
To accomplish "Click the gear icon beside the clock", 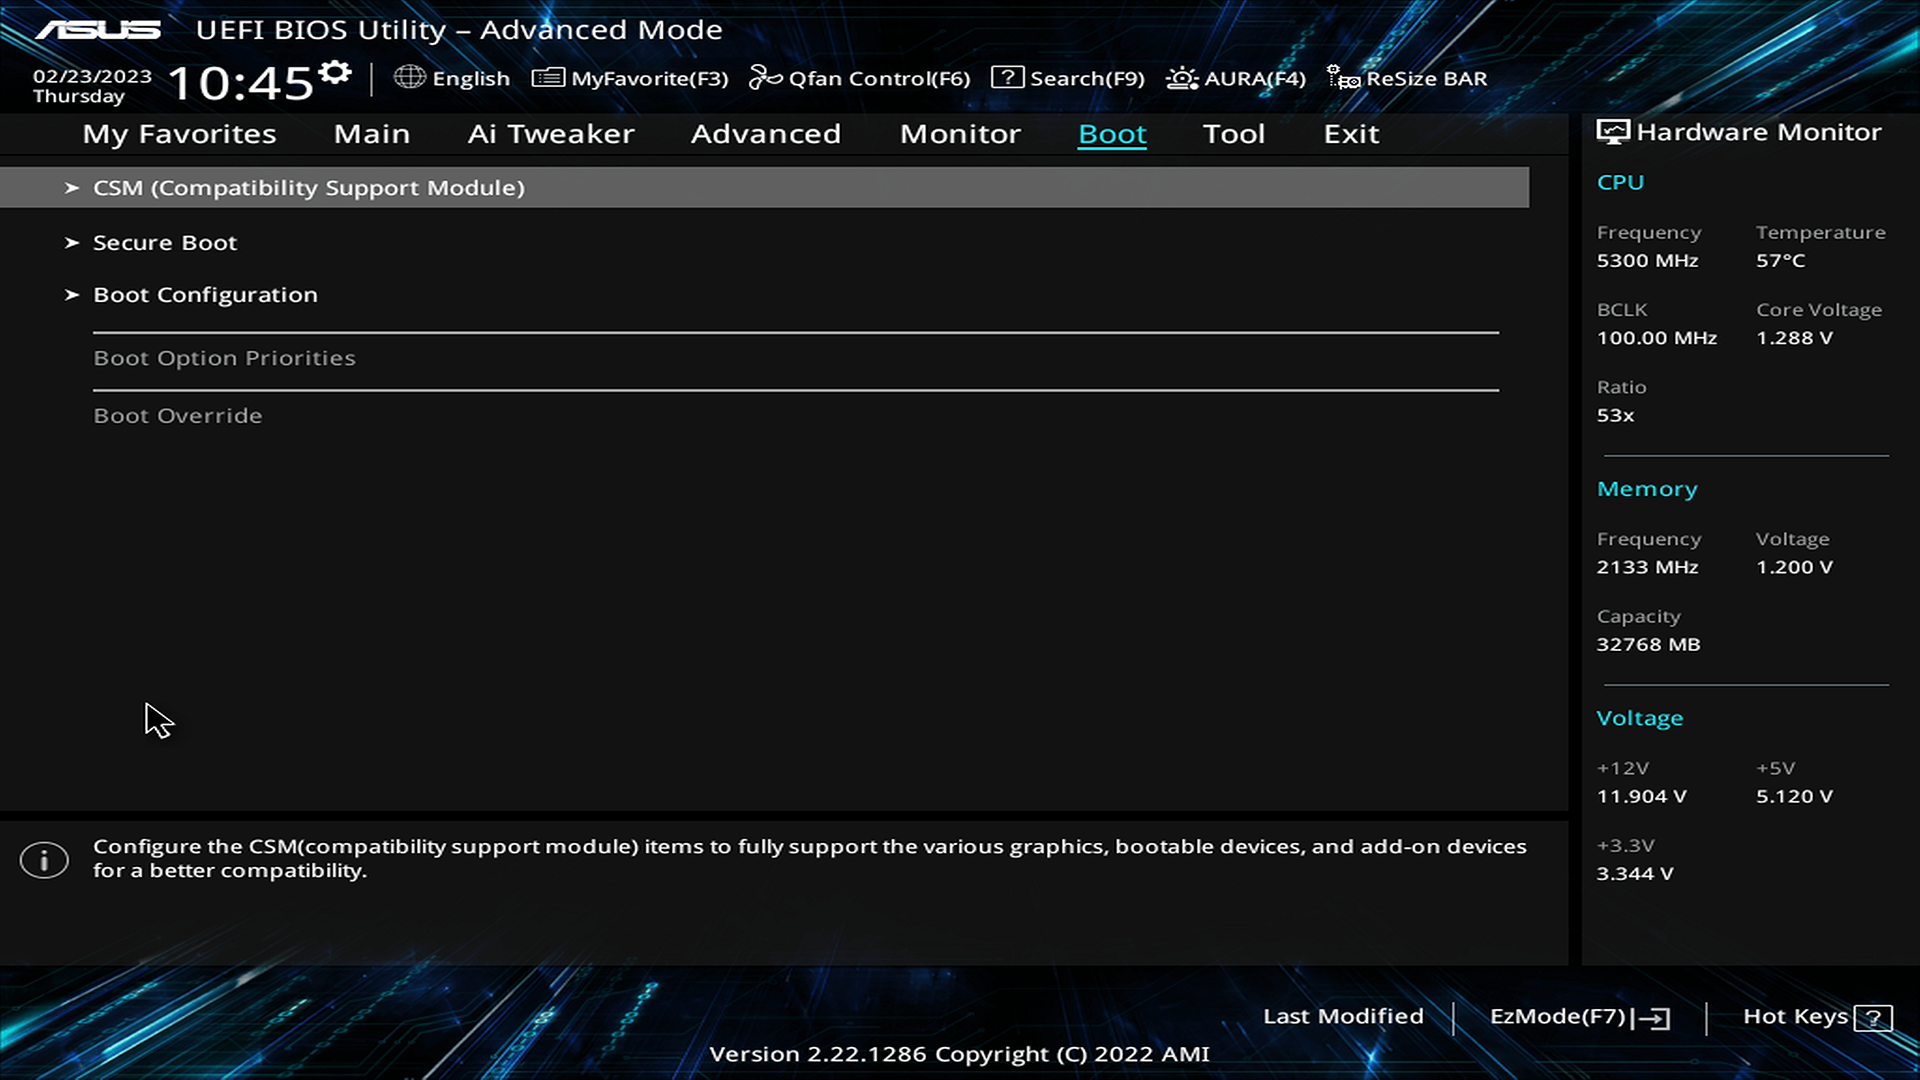I will pyautogui.click(x=335, y=72).
